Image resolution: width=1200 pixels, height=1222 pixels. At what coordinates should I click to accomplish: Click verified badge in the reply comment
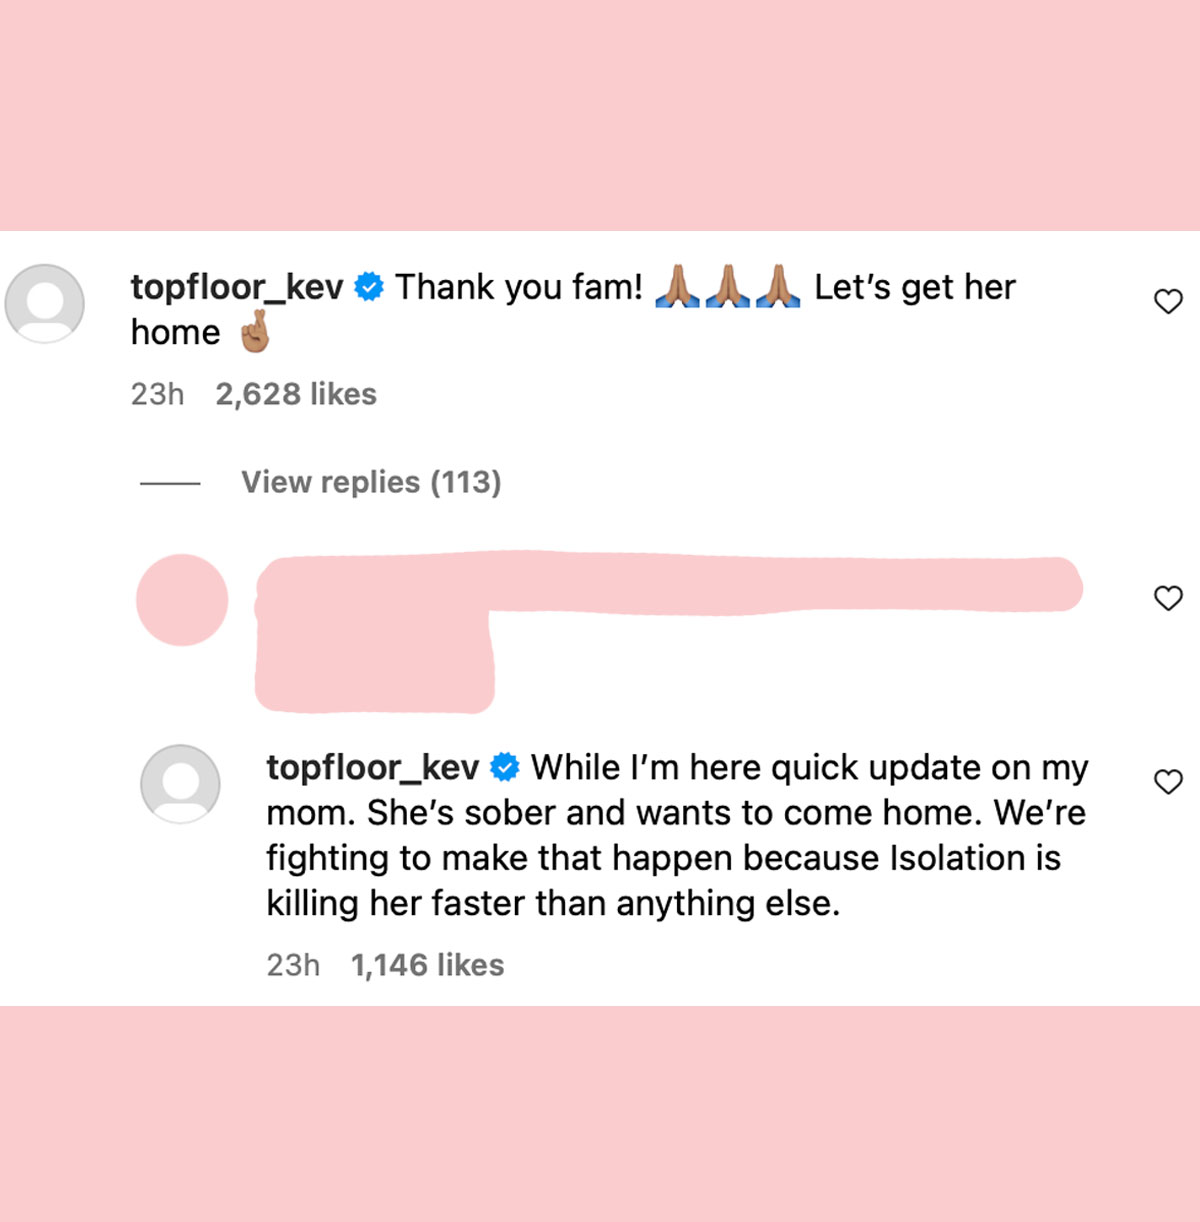coord(505,768)
